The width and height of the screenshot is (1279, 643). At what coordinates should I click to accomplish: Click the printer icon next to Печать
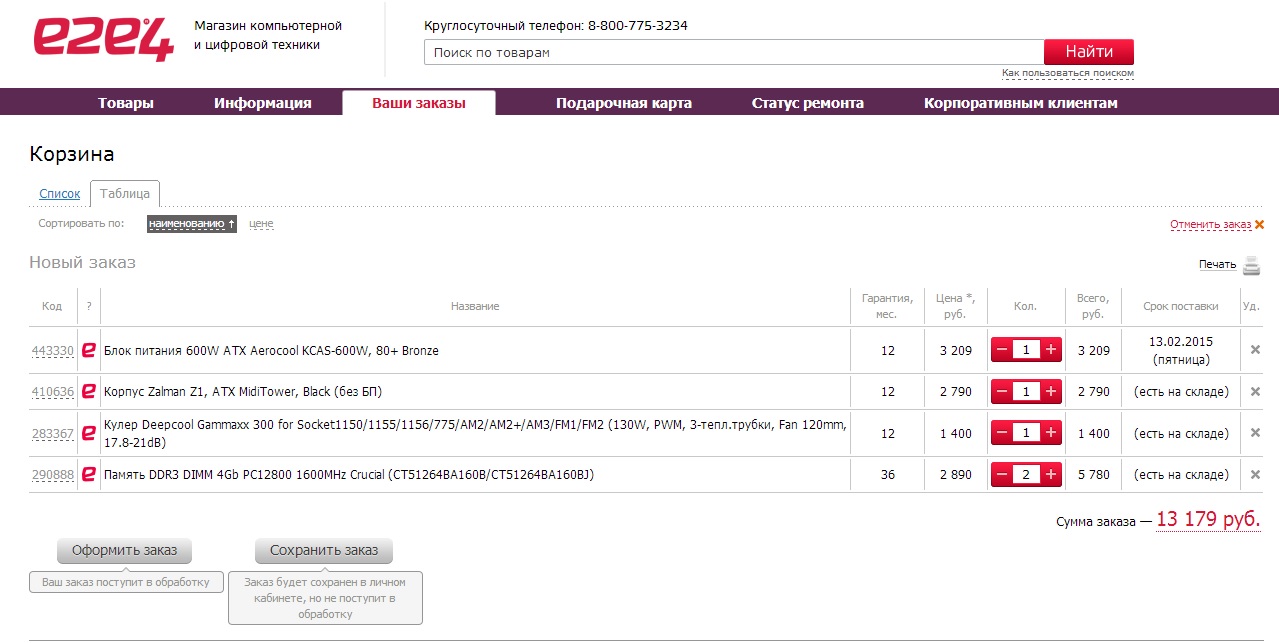click(x=1251, y=265)
